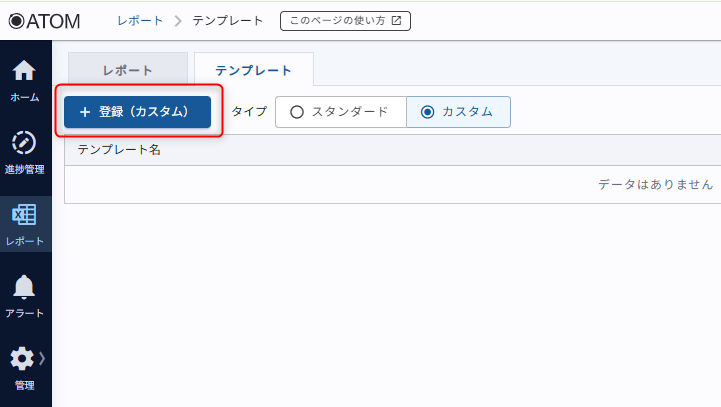Click the データはありません empty row

[x=655, y=184]
